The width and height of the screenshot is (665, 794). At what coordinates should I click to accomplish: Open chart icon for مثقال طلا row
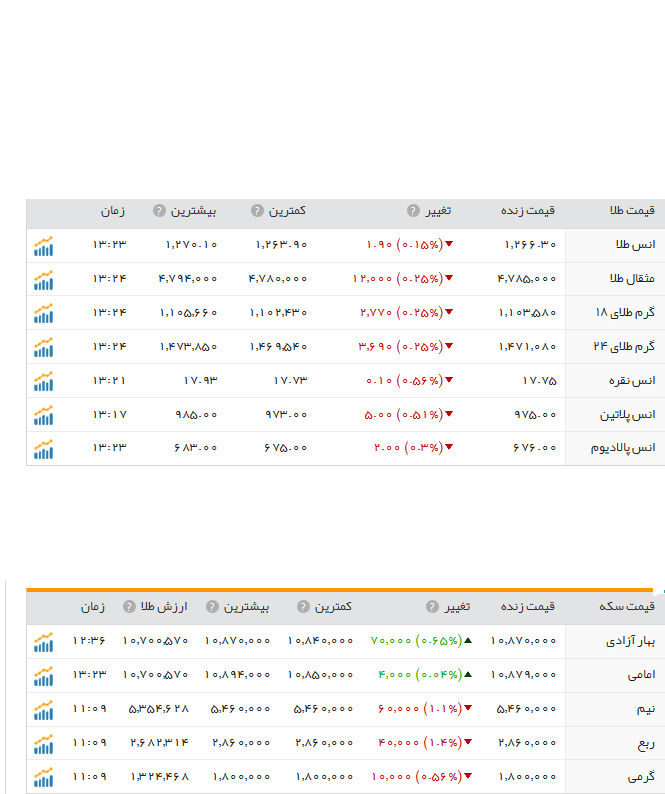click(x=44, y=280)
